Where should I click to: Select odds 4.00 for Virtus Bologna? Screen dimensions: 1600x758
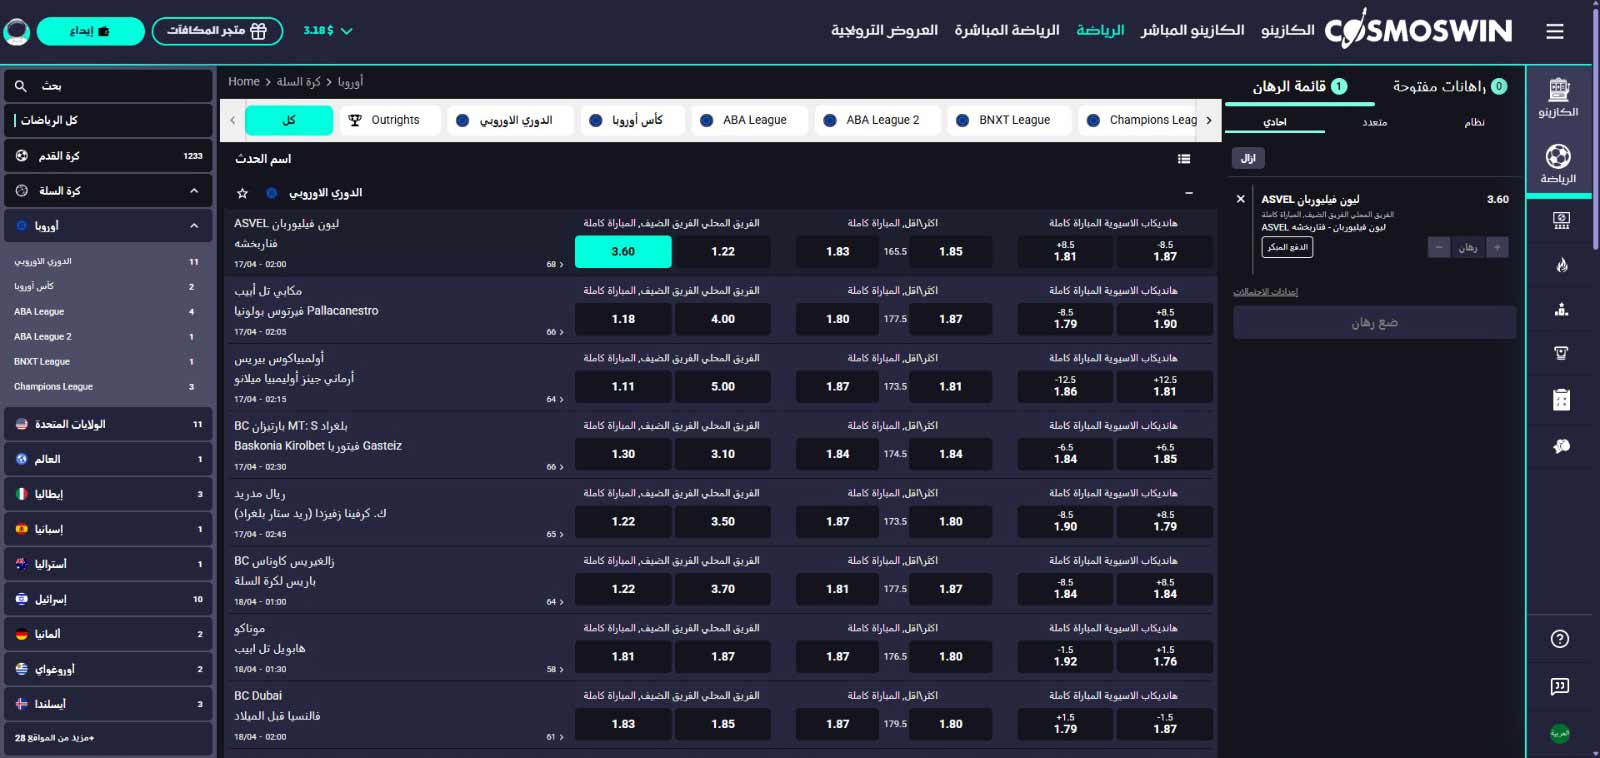(x=723, y=319)
